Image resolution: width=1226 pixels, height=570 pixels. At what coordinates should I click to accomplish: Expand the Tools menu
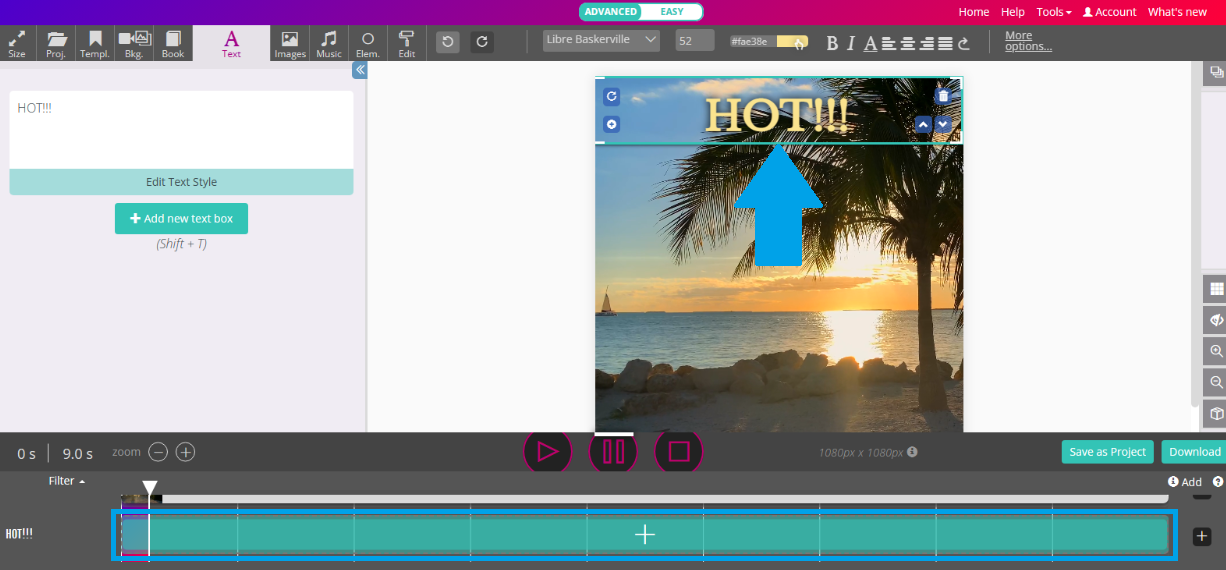pyautogui.click(x=1053, y=12)
